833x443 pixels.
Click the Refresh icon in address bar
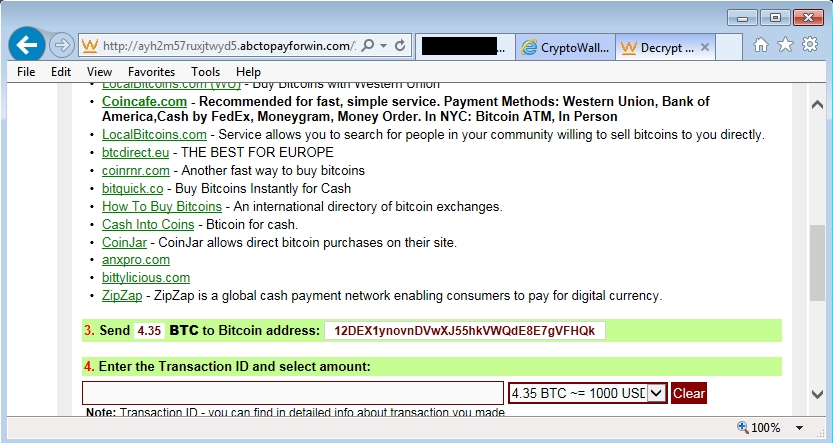tap(400, 46)
